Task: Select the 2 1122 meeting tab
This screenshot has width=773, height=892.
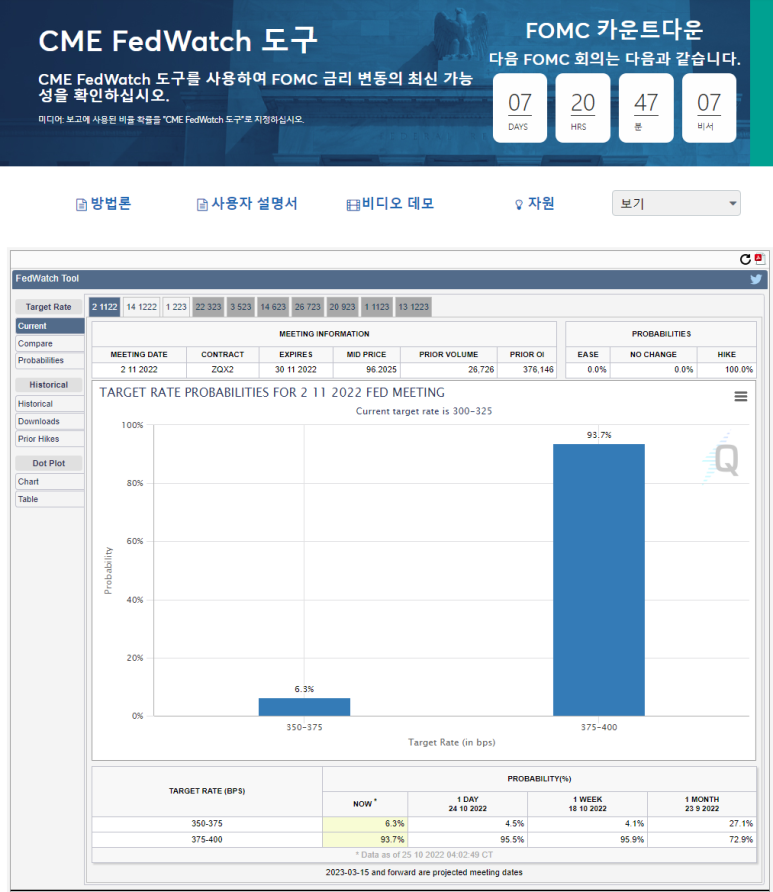Action: click(x=104, y=307)
